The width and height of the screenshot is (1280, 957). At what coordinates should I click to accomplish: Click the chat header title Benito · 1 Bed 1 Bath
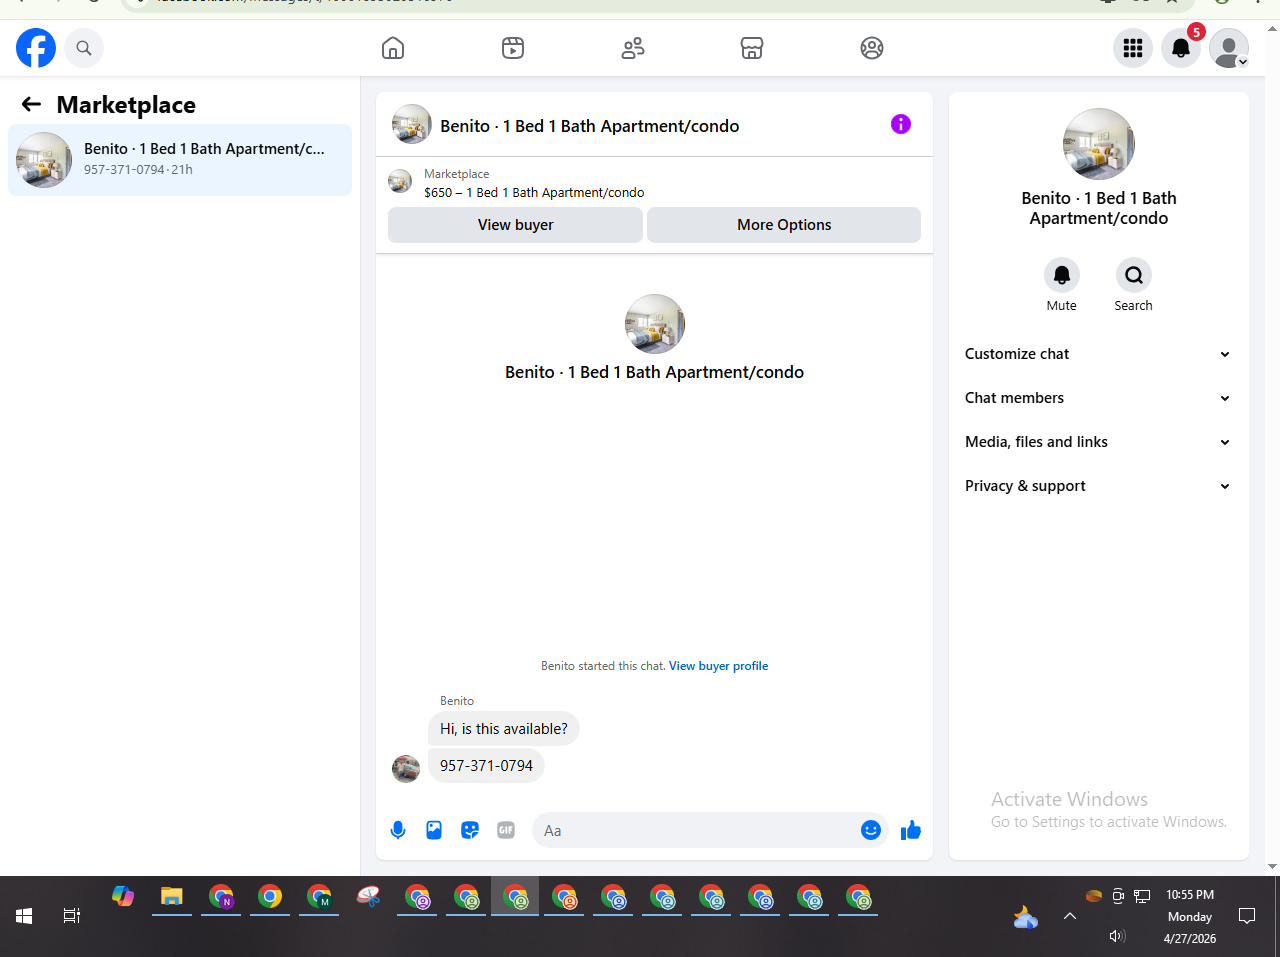590,126
